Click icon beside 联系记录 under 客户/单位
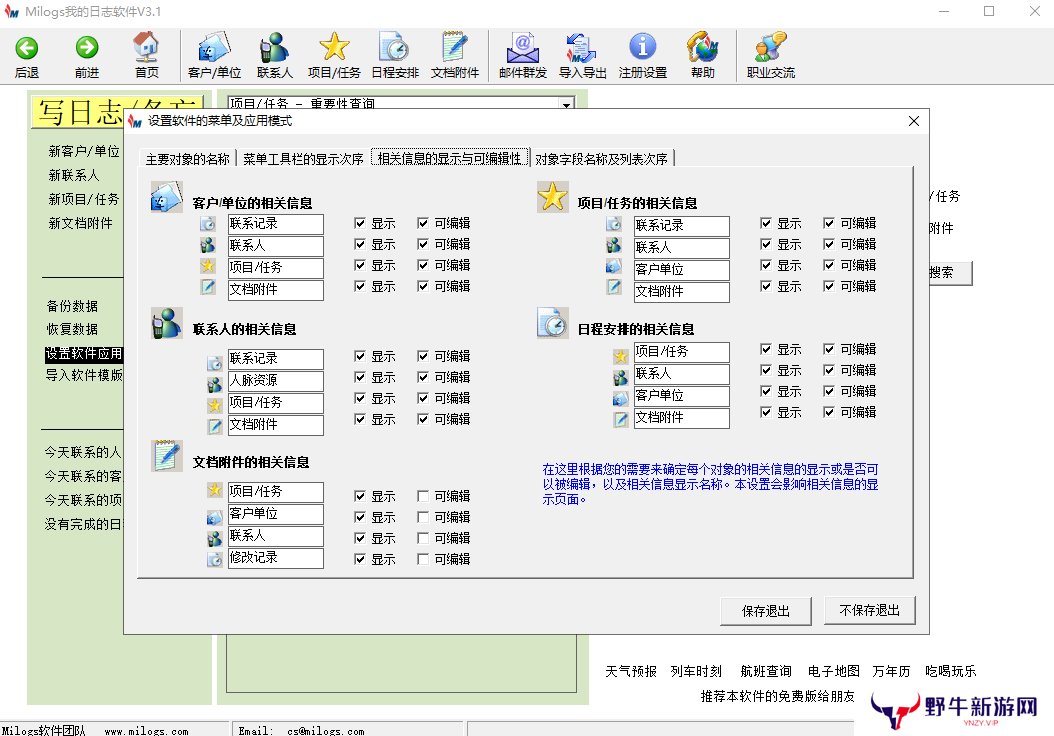The image size is (1054, 736). click(208, 223)
